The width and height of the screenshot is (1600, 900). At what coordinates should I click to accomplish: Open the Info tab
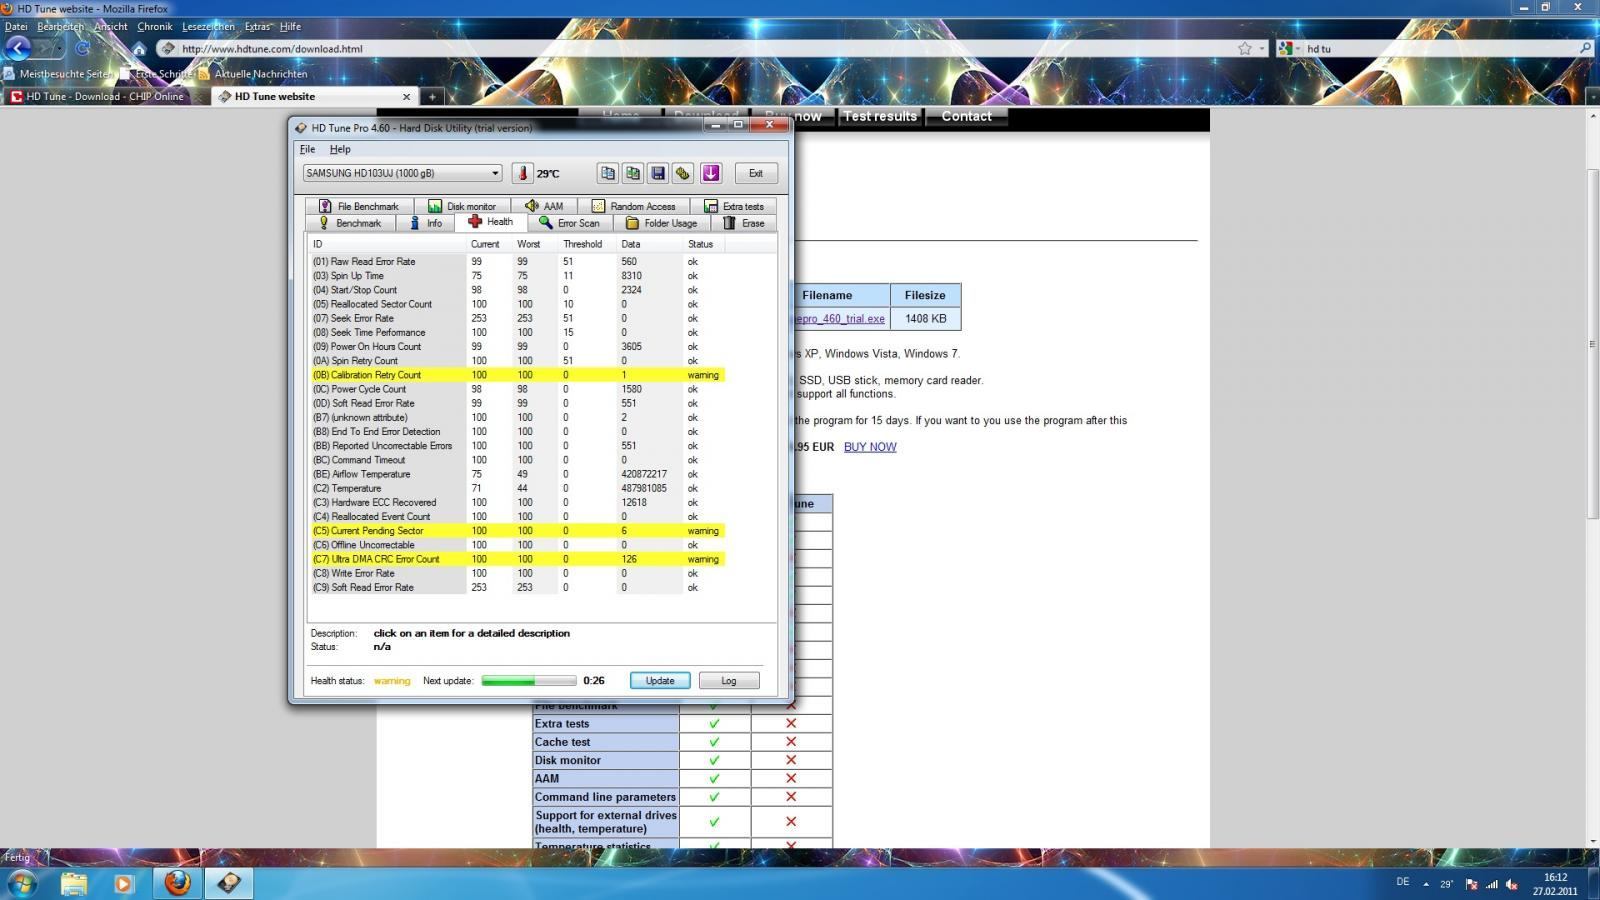coord(425,223)
